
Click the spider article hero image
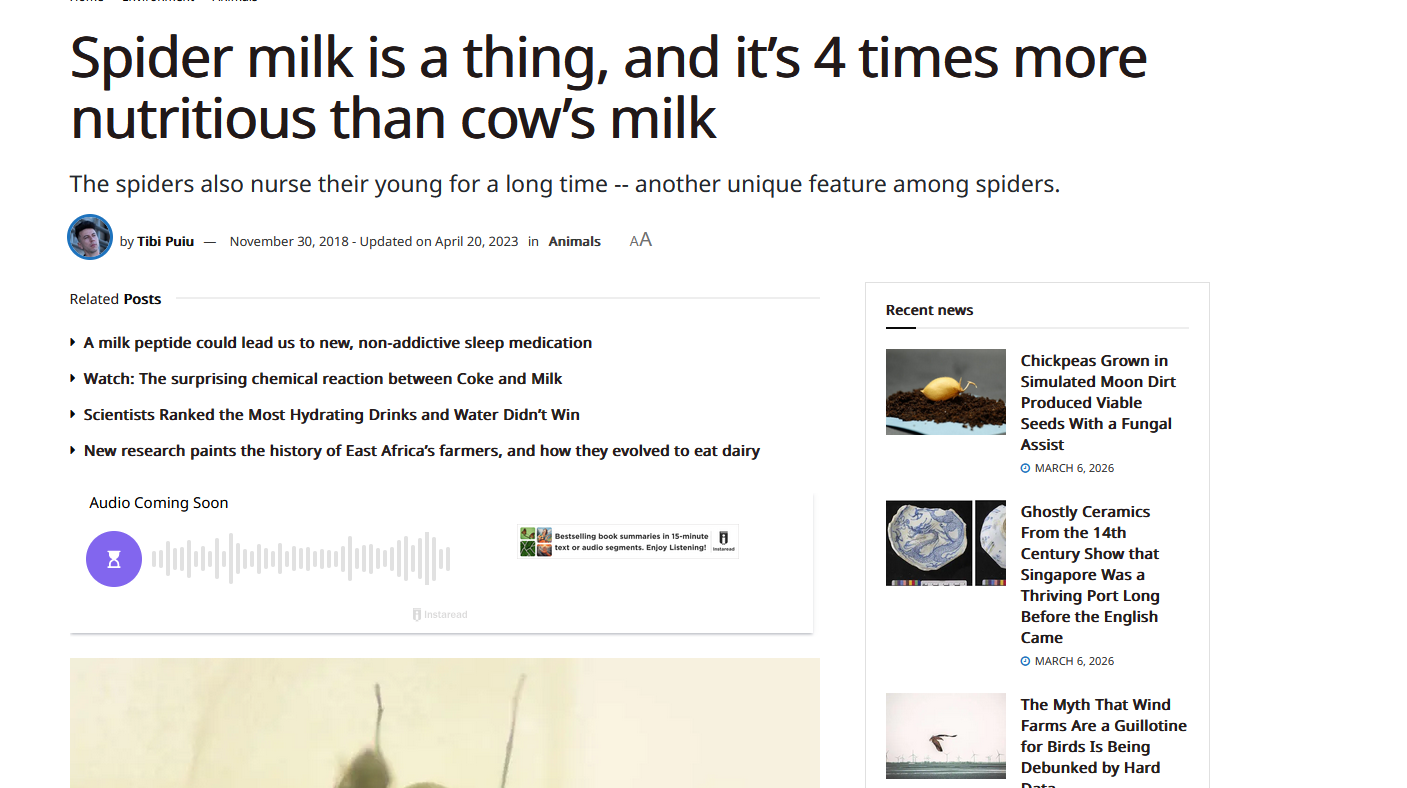[x=444, y=722]
